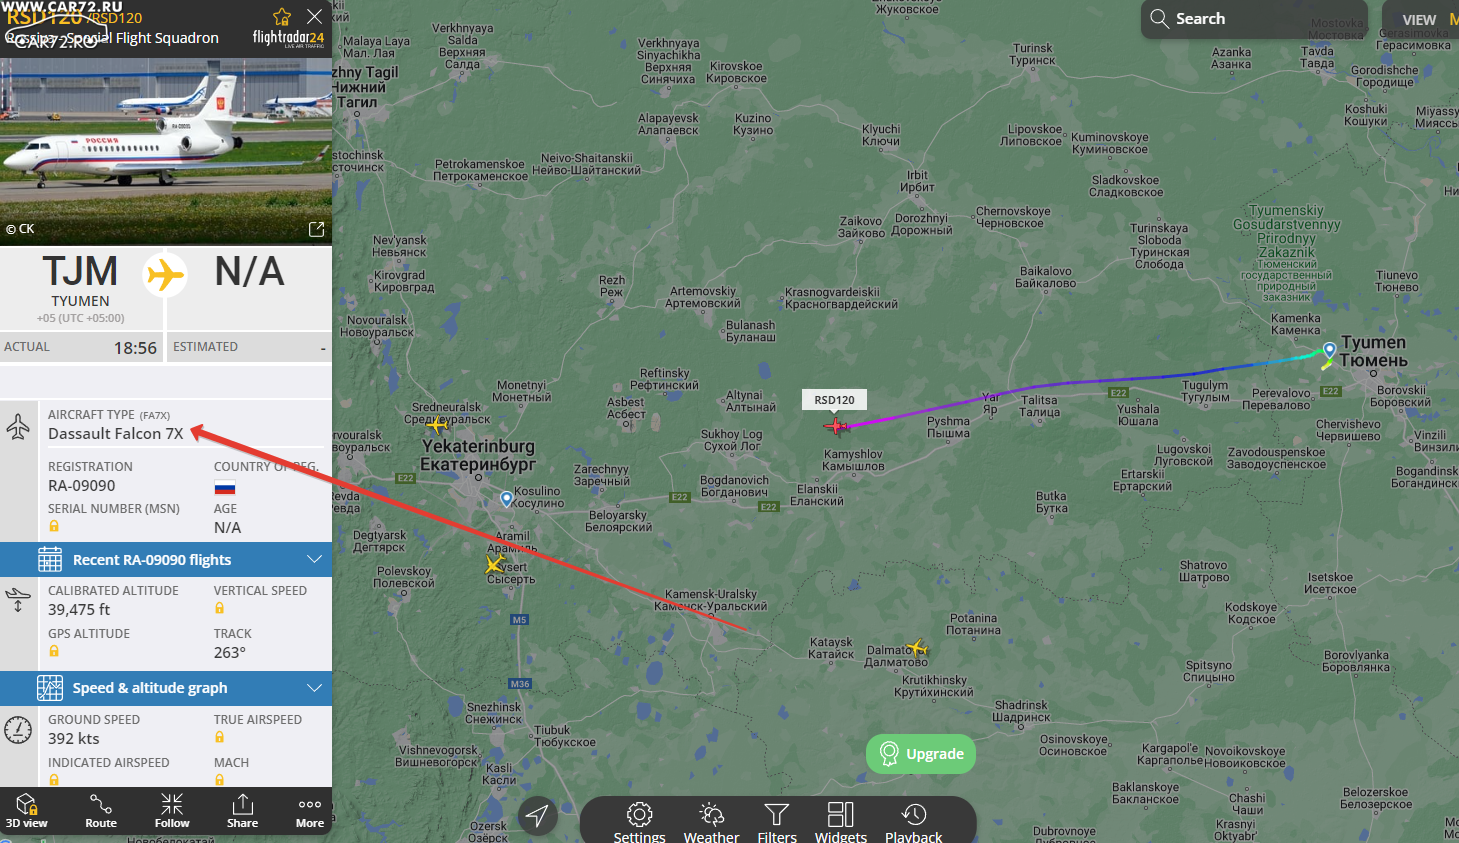Select the RSD120 aircraft on map
This screenshot has height=843, width=1459.
[836, 426]
